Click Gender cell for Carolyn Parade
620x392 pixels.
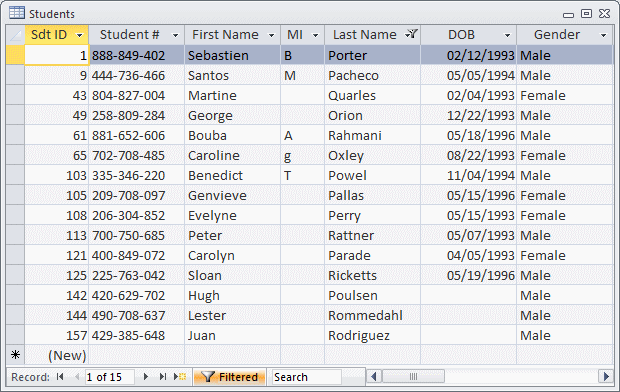(x=565, y=255)
